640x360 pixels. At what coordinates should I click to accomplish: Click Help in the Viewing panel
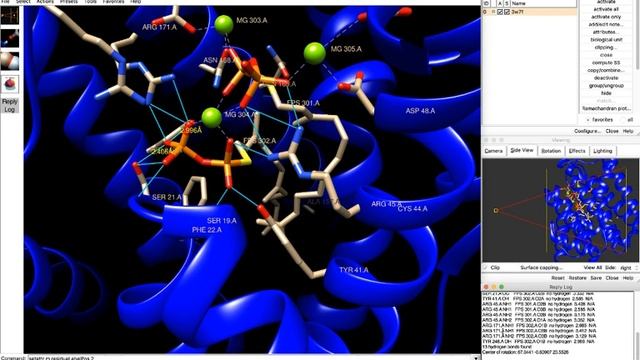click(x=628, y=278)
